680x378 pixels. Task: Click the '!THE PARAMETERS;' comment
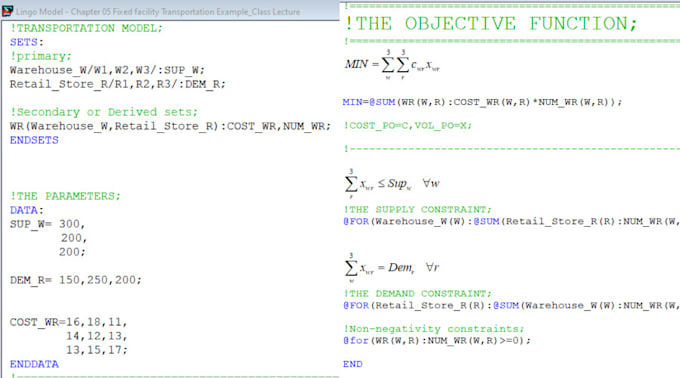(x=65, y=196)
